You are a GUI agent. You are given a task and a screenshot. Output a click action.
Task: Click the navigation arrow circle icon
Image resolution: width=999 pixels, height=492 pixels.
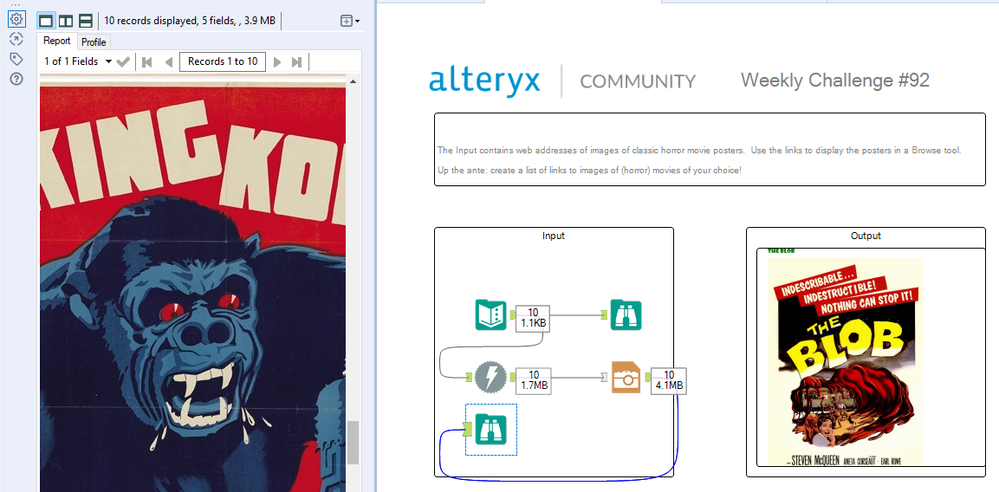point(17,40)
